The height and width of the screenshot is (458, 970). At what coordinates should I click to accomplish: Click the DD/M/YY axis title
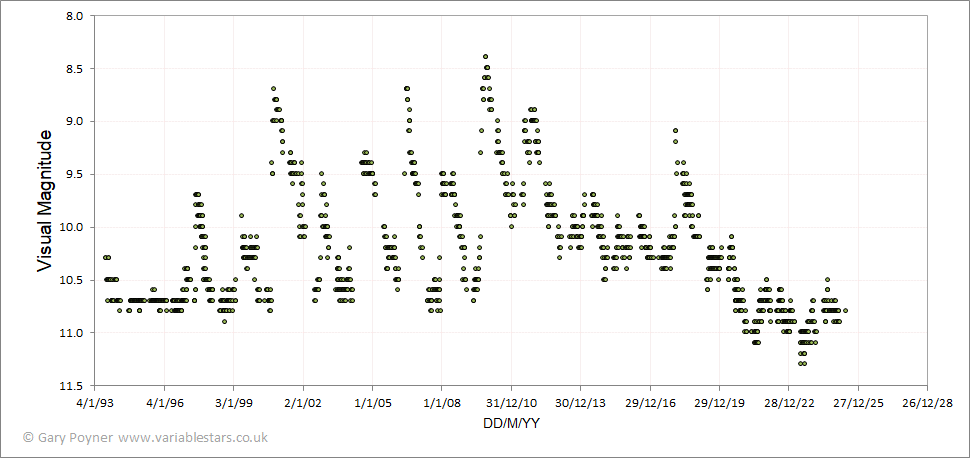click(510, 423)
